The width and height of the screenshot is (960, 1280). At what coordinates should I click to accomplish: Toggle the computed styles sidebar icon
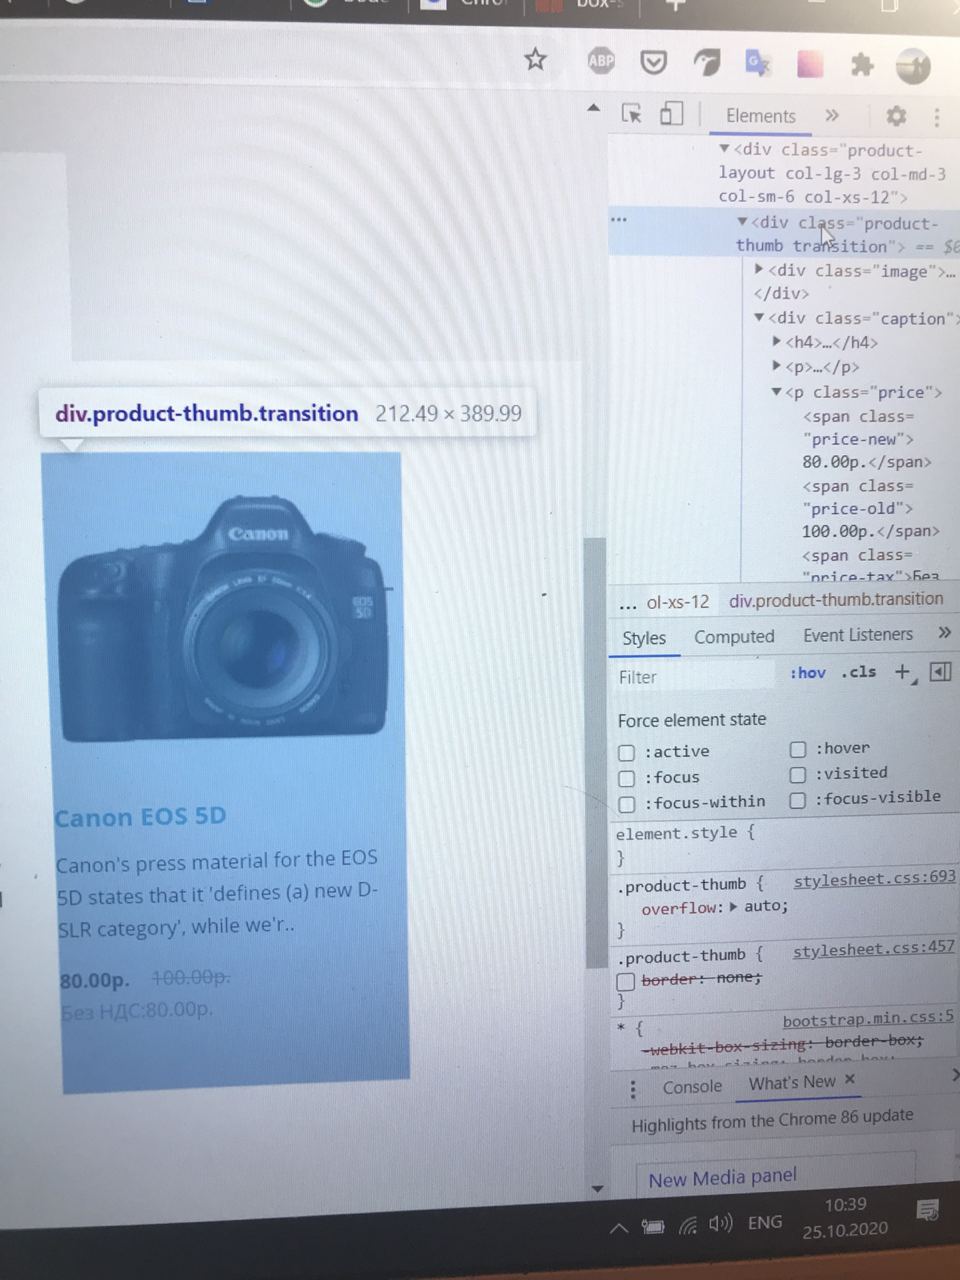[940, 671]
